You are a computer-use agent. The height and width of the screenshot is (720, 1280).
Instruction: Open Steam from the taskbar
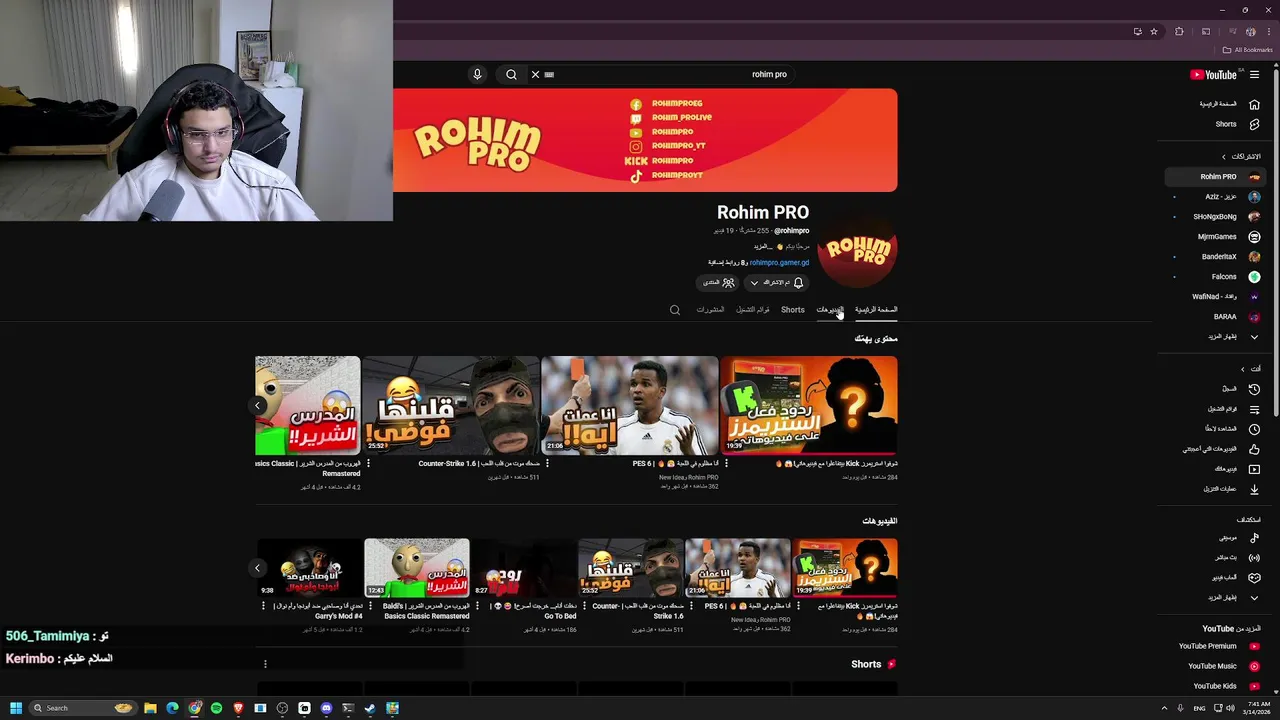tap(370, 708)
